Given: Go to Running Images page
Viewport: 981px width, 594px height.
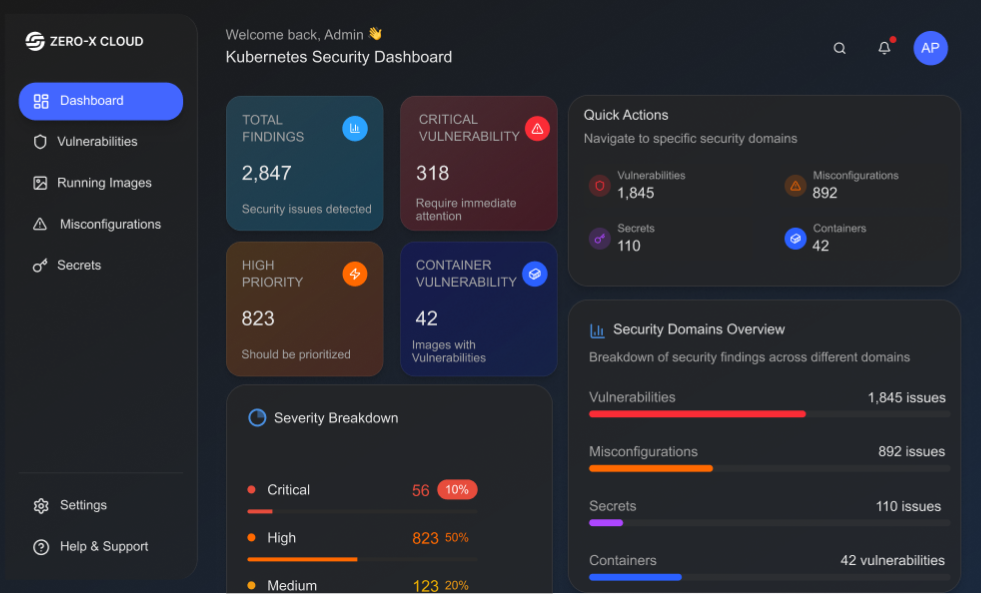Looking at the screenshot, I should [x=104, y=183].
